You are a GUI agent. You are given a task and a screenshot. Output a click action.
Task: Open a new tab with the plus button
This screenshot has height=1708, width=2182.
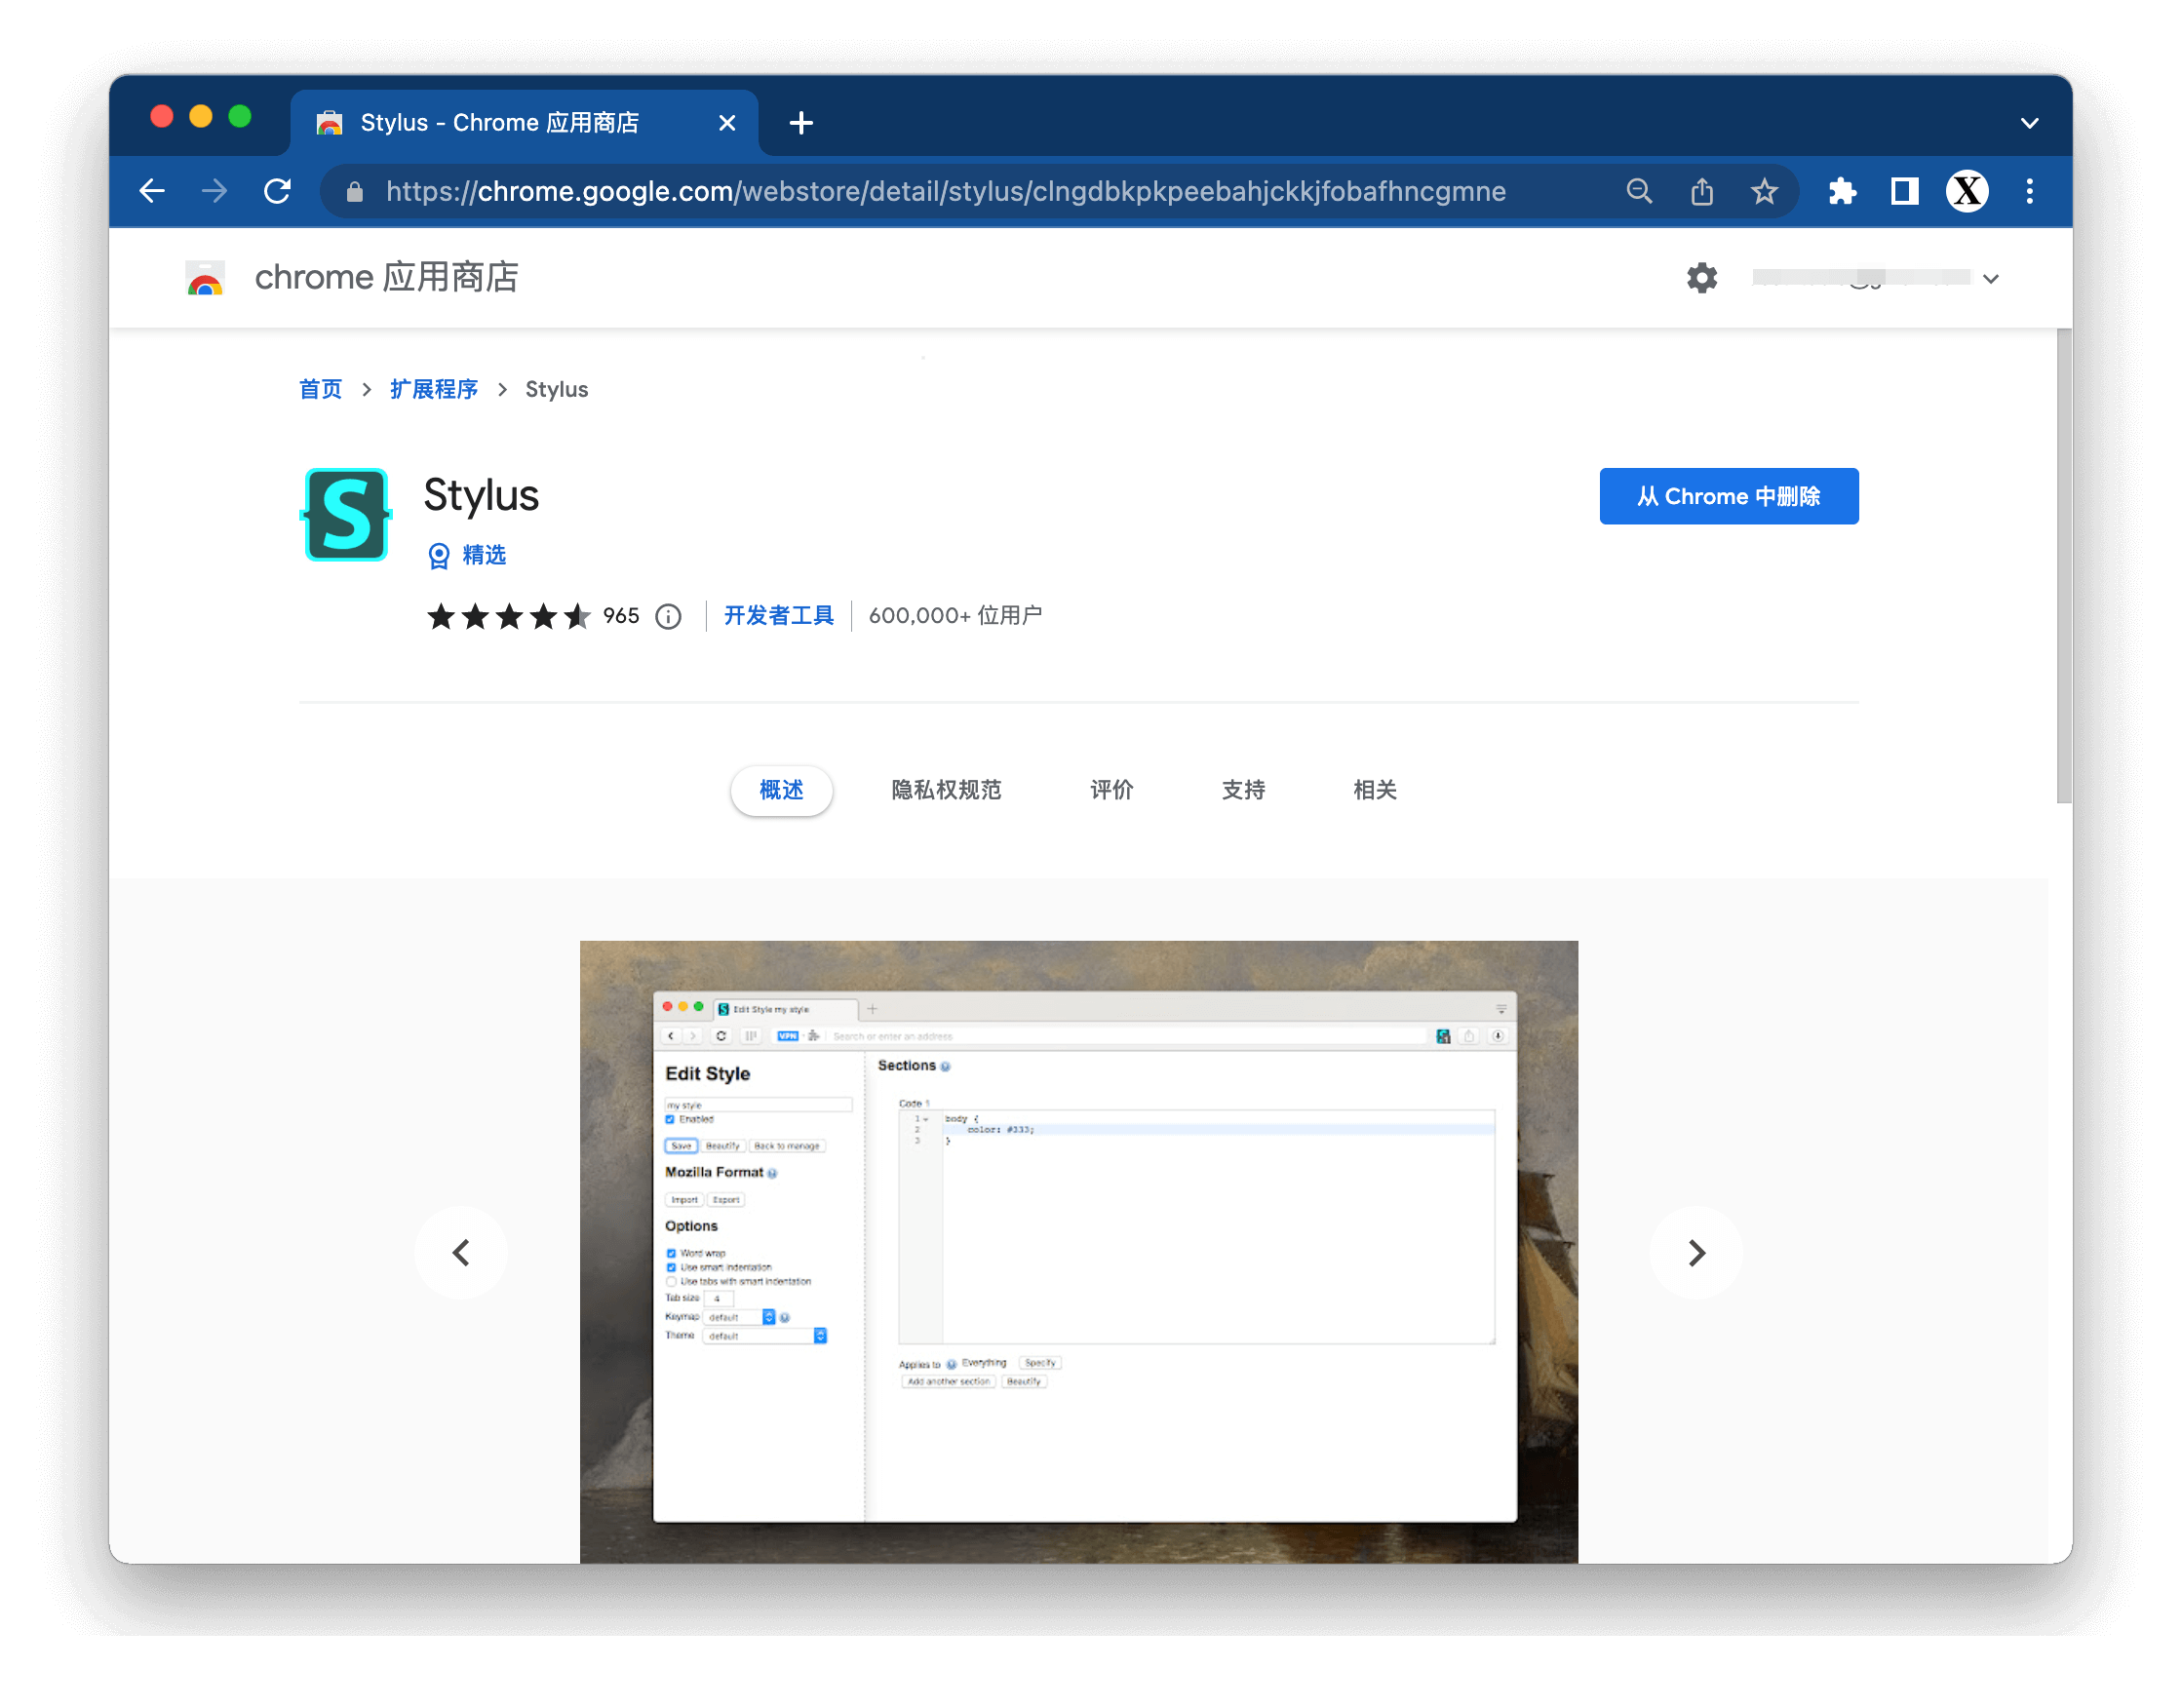pos(800,123)
